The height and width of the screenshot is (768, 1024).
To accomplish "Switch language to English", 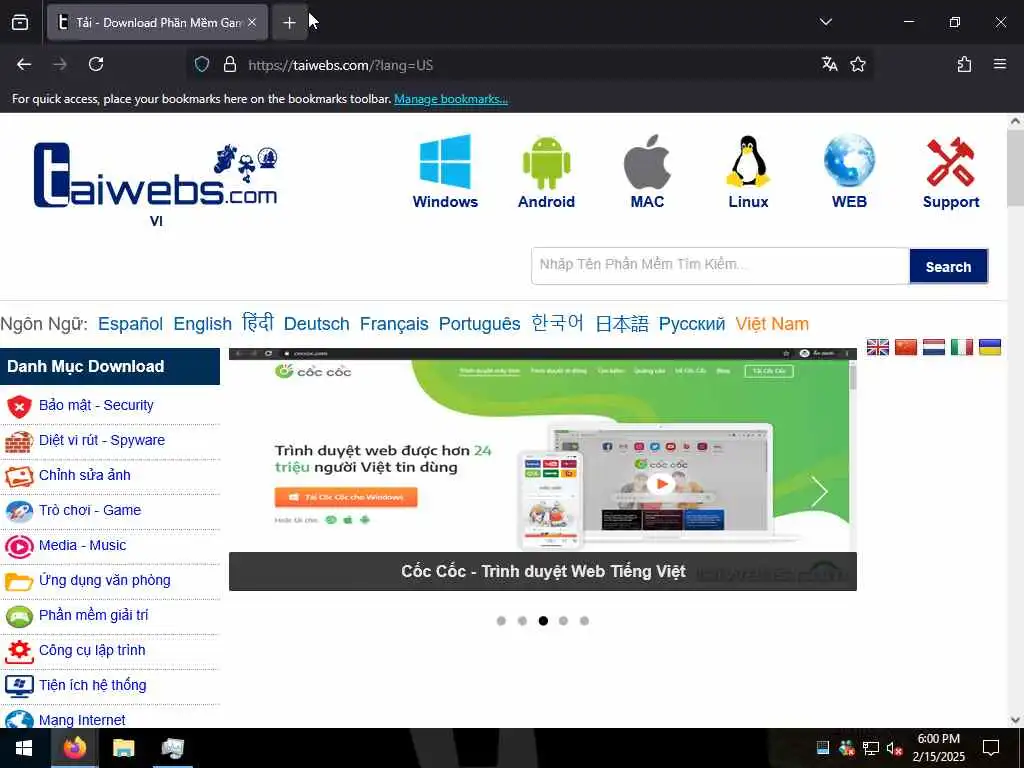I will tap(202, 324).
